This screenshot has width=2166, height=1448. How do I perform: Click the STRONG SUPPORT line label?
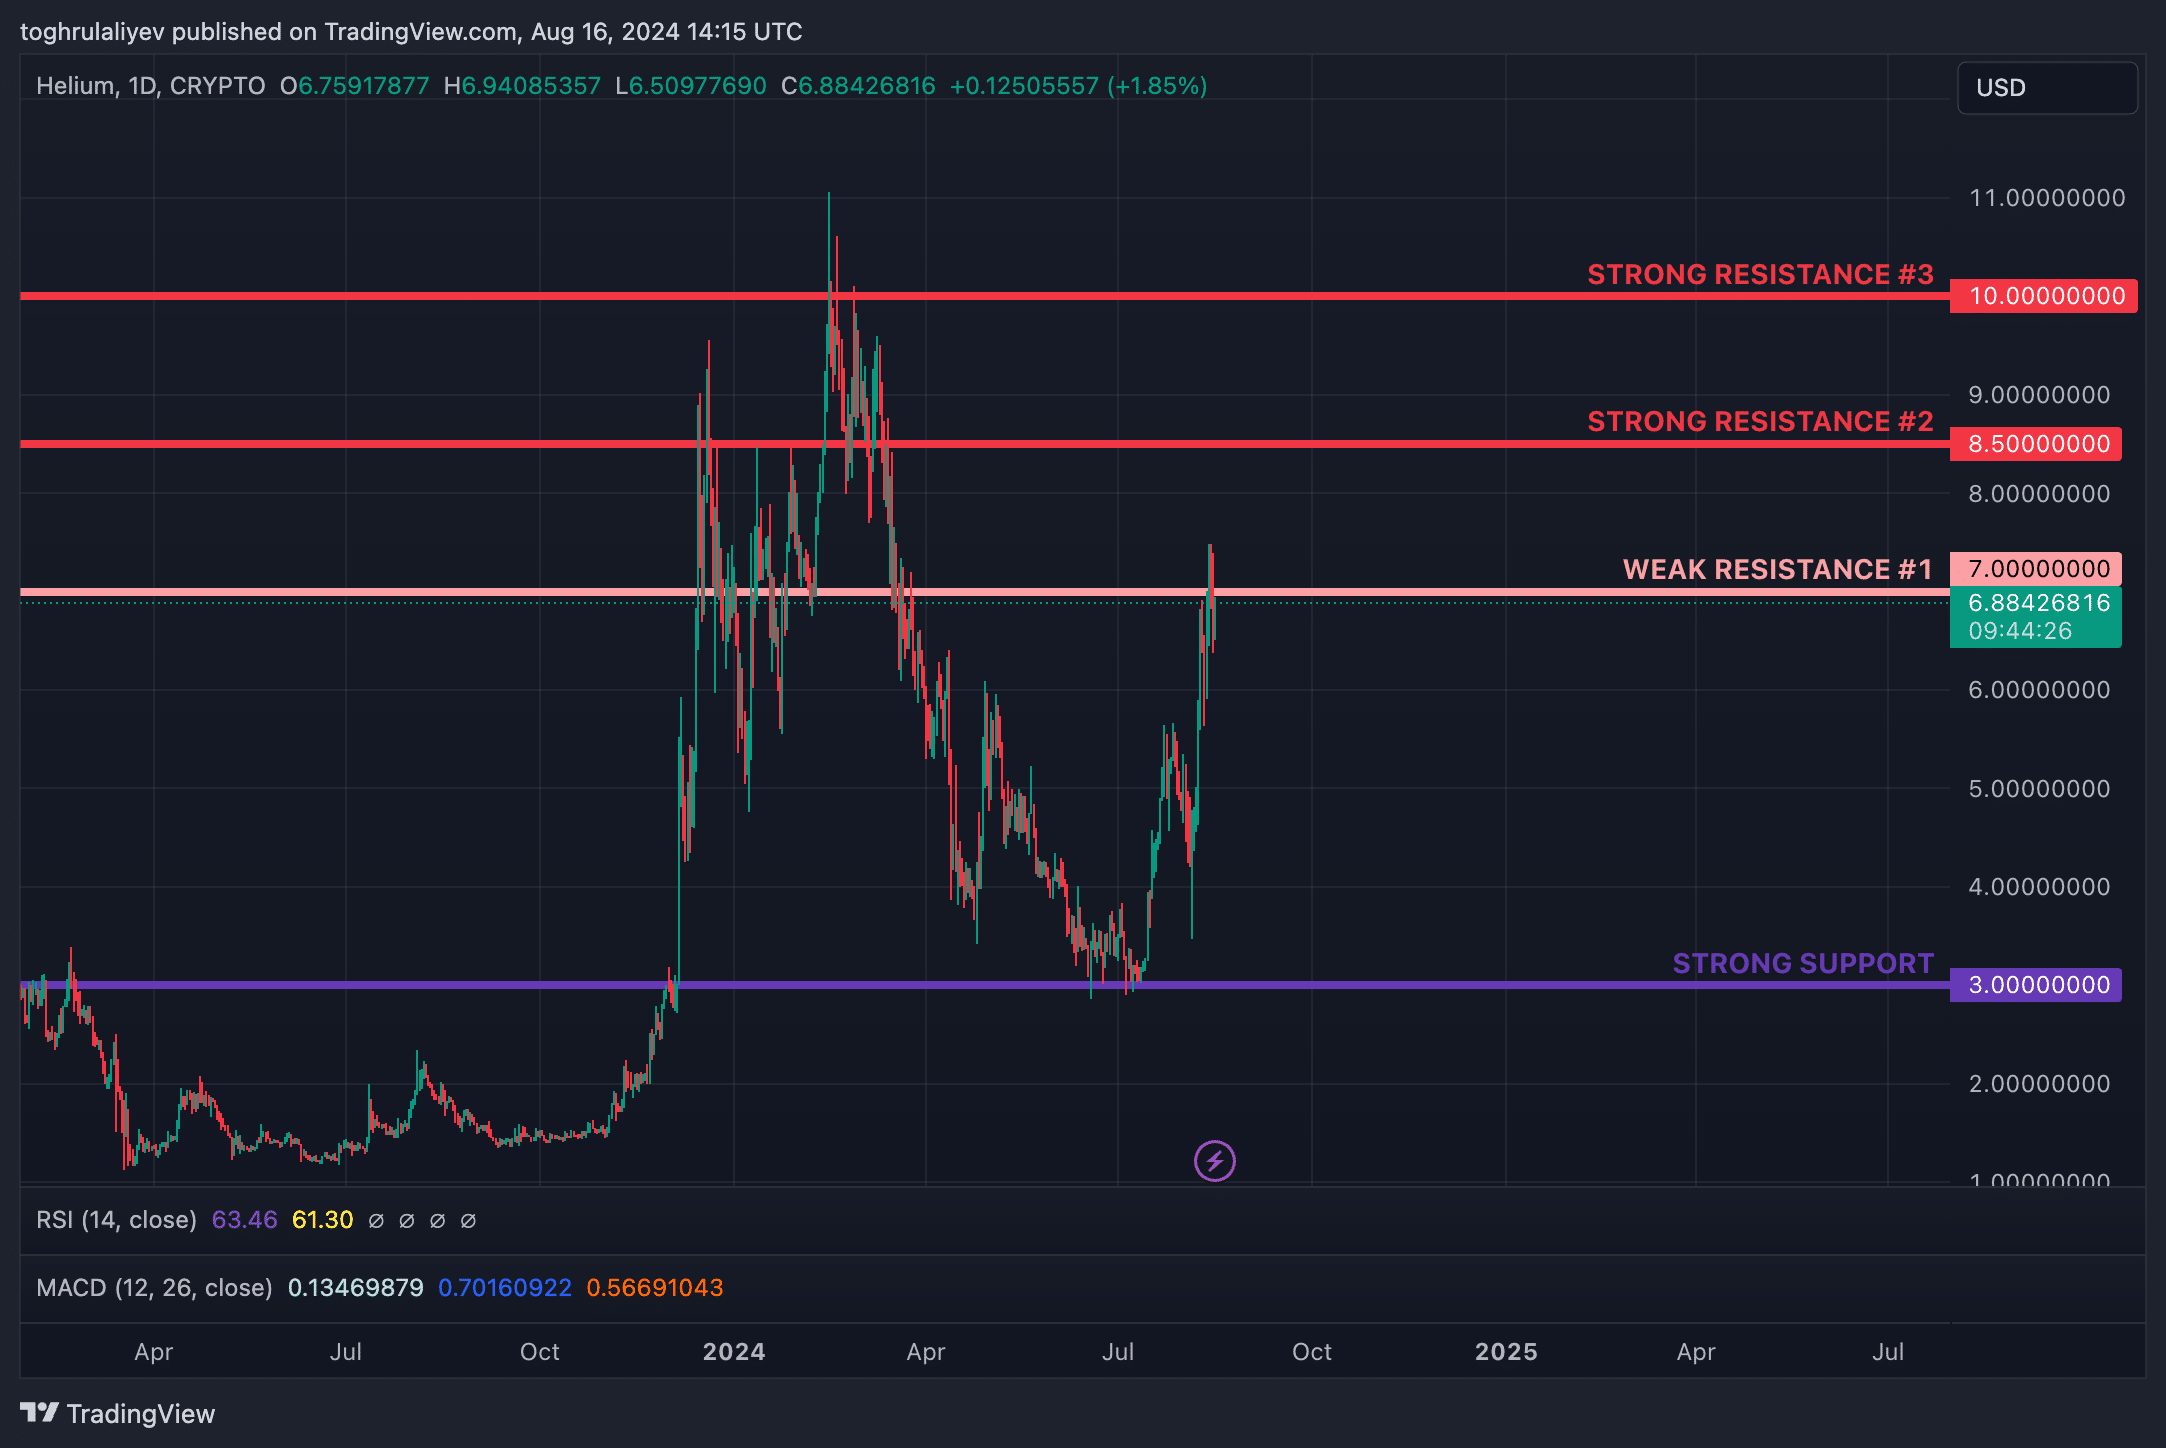click(x=1803, y=963)
